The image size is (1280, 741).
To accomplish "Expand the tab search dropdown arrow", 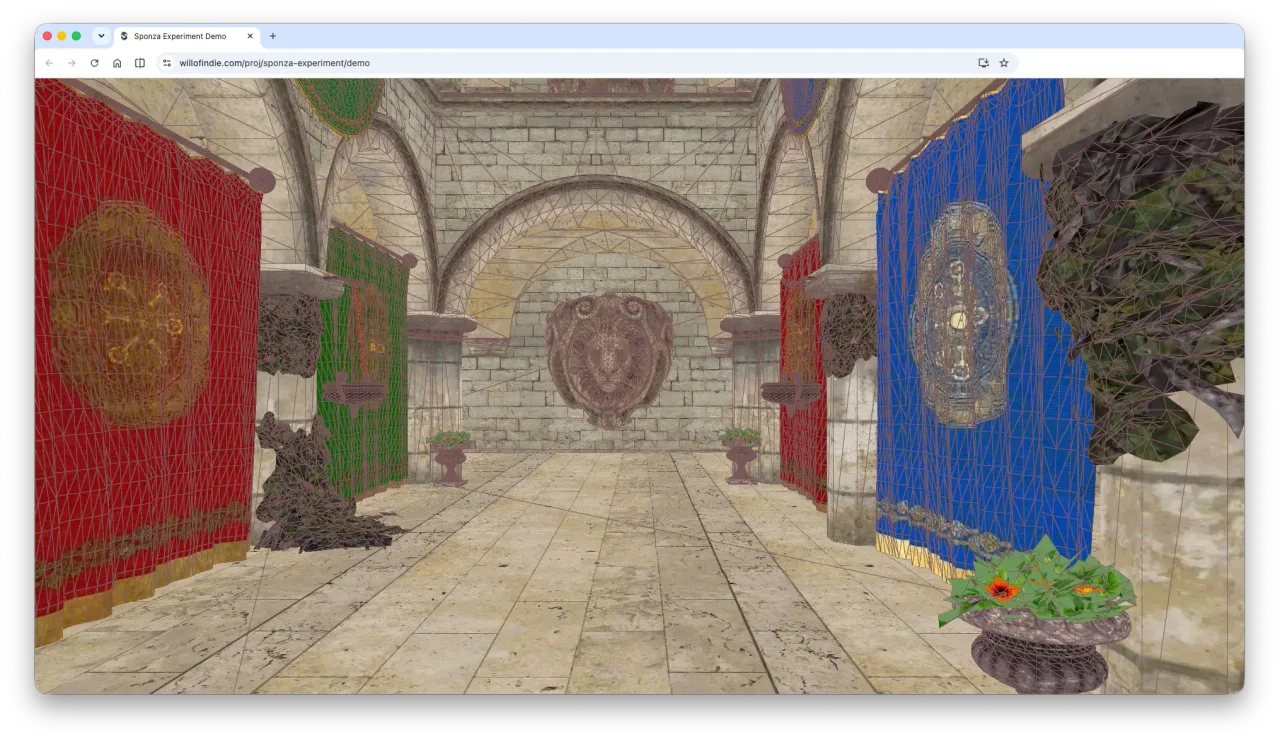I will click(101, 36).
